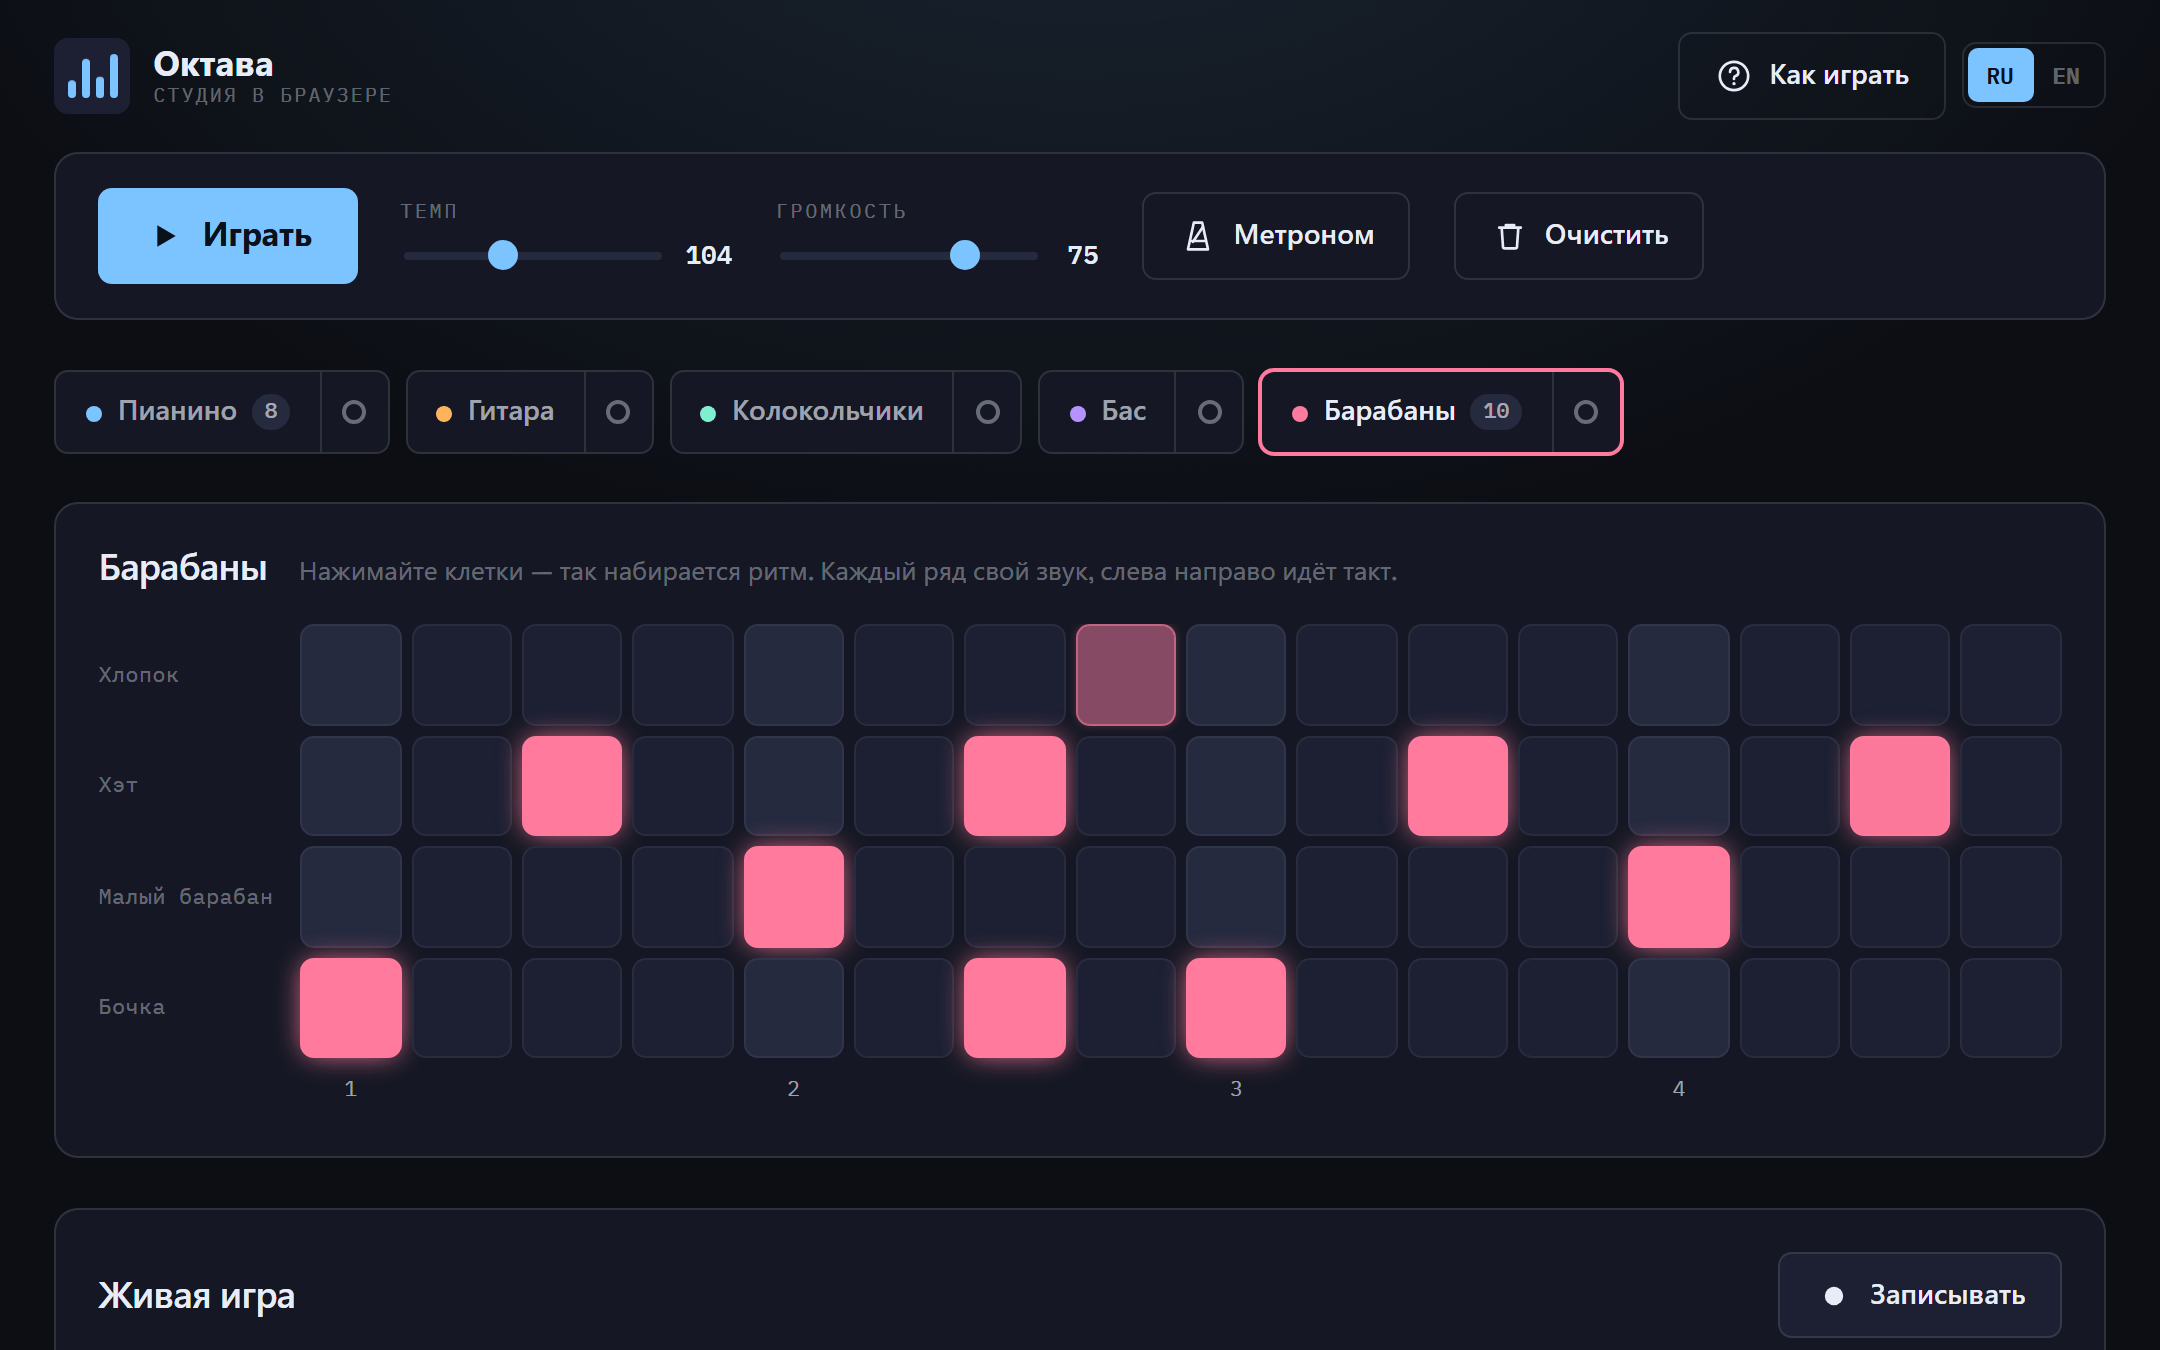Switch to the Гитара instrument tab
Viewport: 2160px width, 1350px height.
(496, 412)
